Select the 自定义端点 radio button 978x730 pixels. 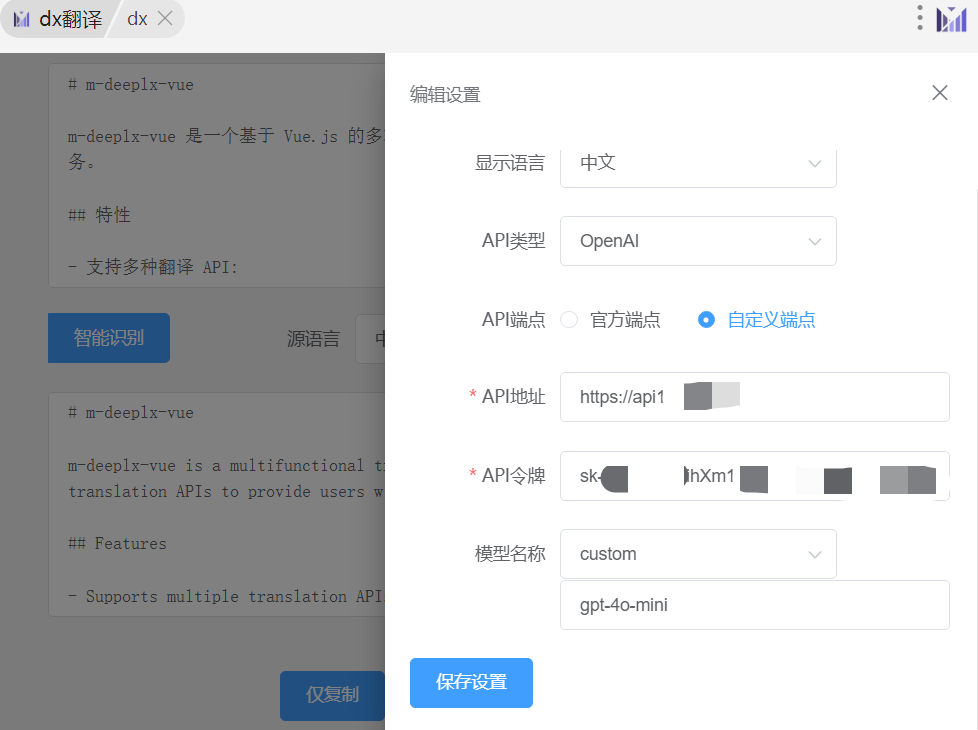(706, 319)
